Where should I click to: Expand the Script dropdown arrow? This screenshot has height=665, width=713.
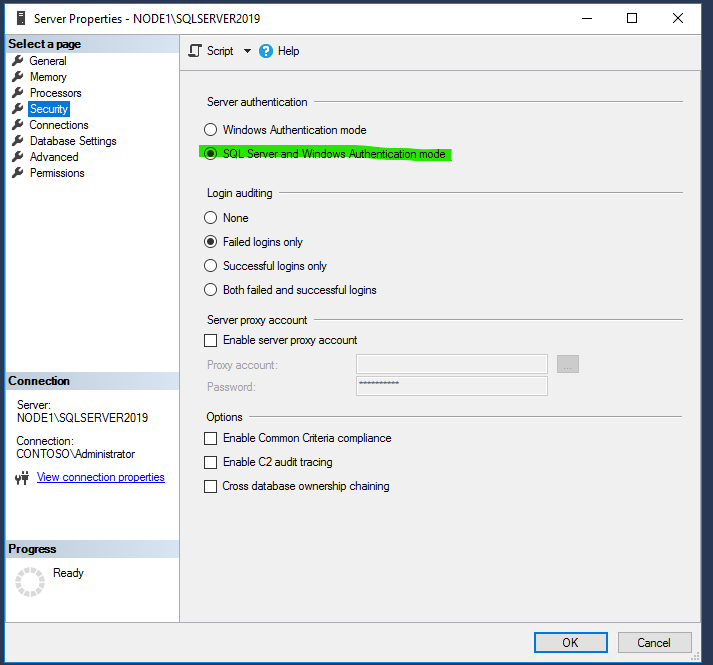coord(247,51)
